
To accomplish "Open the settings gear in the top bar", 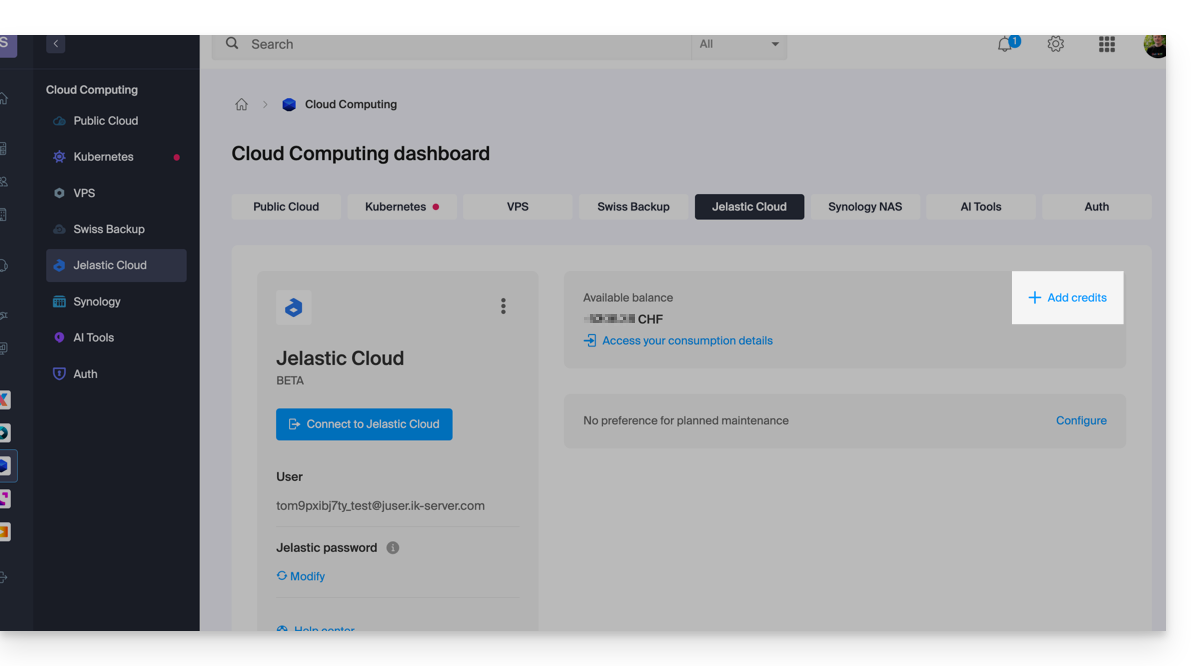I will pyautogui.click(x=1056, y=44).
